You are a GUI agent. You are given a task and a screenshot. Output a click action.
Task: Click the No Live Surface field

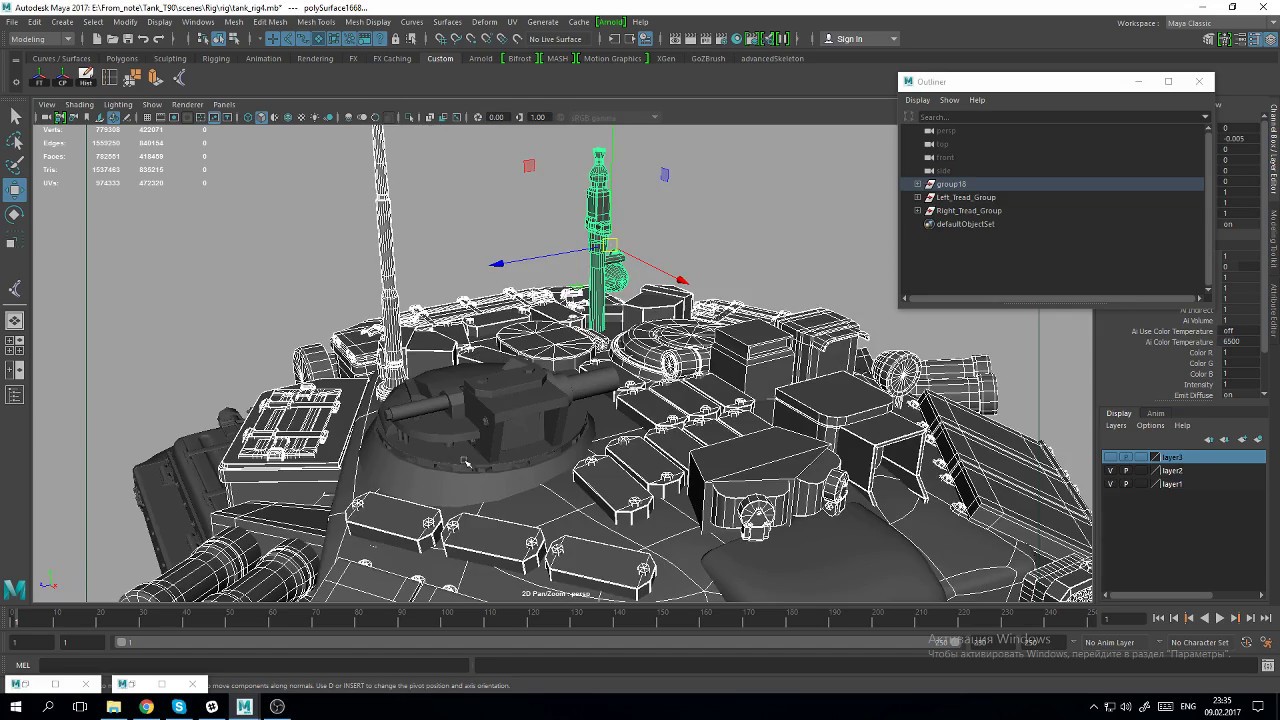(x=555, y=39)
